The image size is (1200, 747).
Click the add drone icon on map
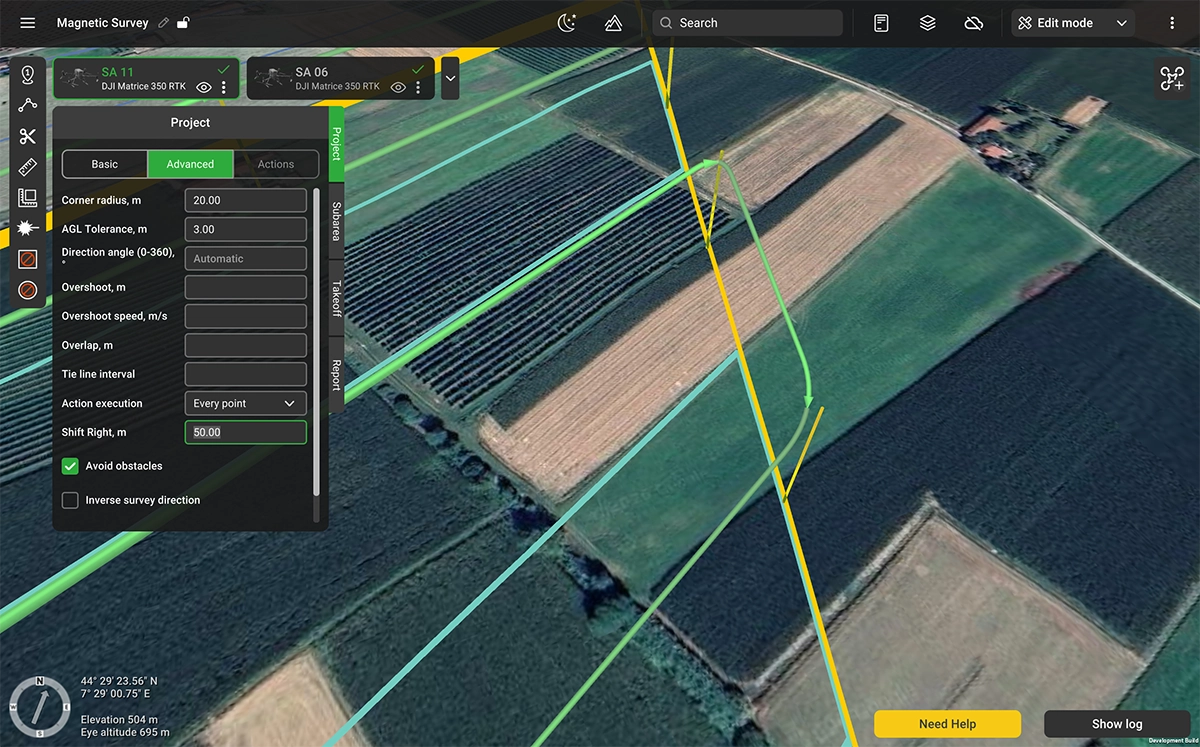tap(1172, 79)
